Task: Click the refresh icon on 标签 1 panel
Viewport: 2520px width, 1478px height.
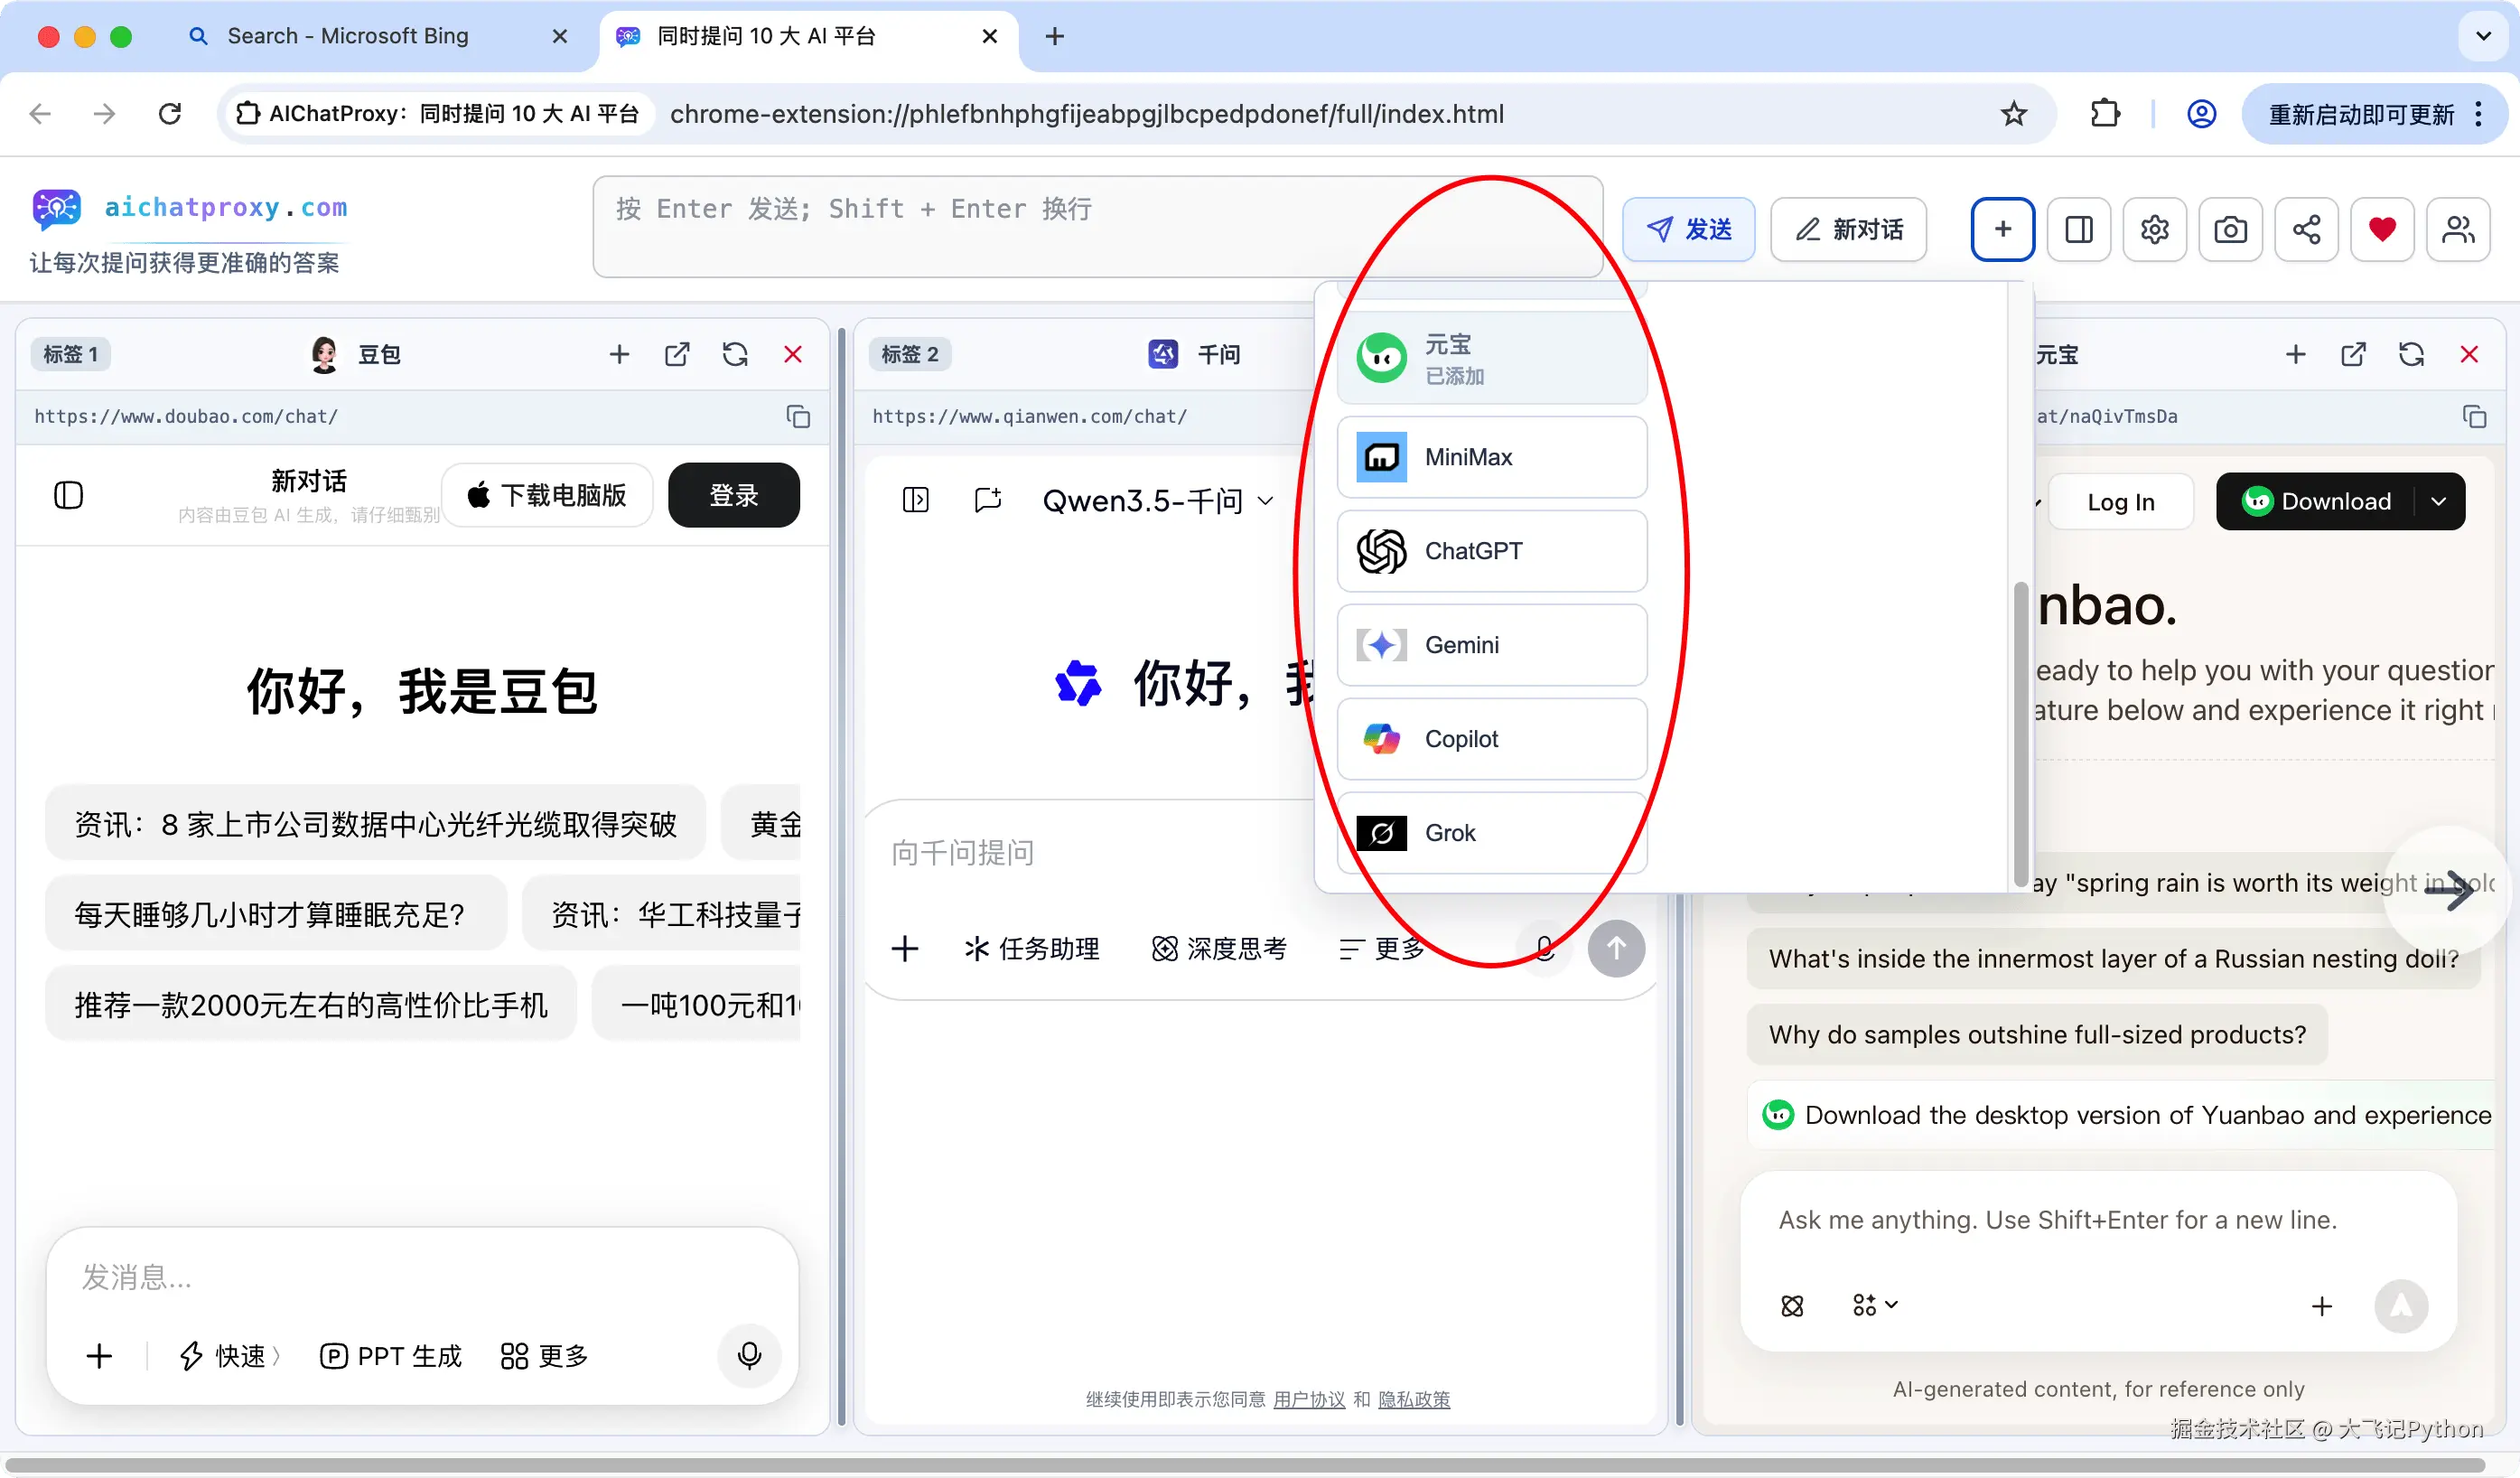Action: pos(736,354)
